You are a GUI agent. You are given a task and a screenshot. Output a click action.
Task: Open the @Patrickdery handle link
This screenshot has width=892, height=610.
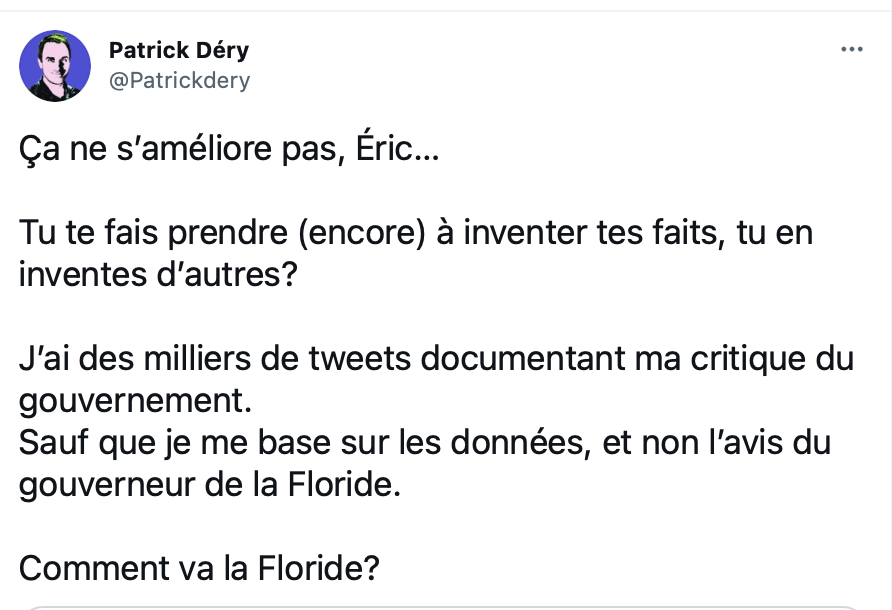pos(179,80)
